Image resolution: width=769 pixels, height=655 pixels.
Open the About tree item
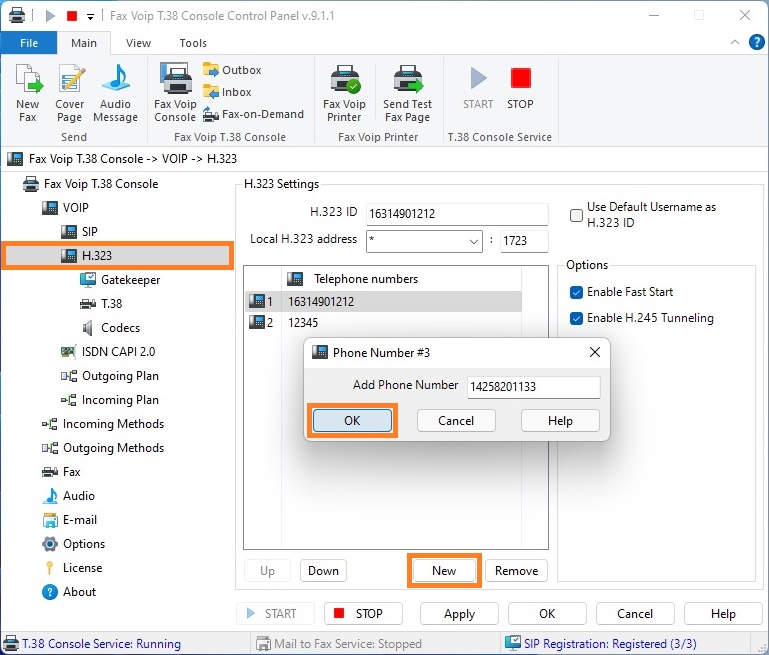point(69,592)
